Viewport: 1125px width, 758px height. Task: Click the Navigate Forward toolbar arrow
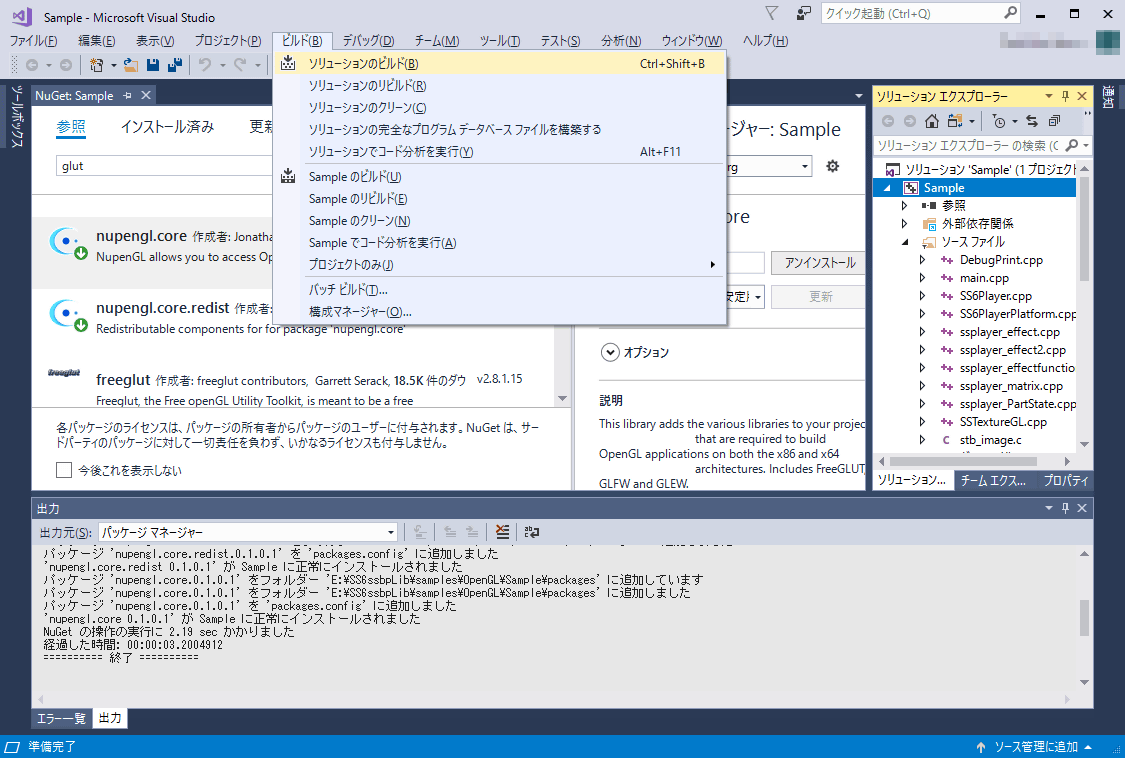pyautogui.click(x=65, y=65)
